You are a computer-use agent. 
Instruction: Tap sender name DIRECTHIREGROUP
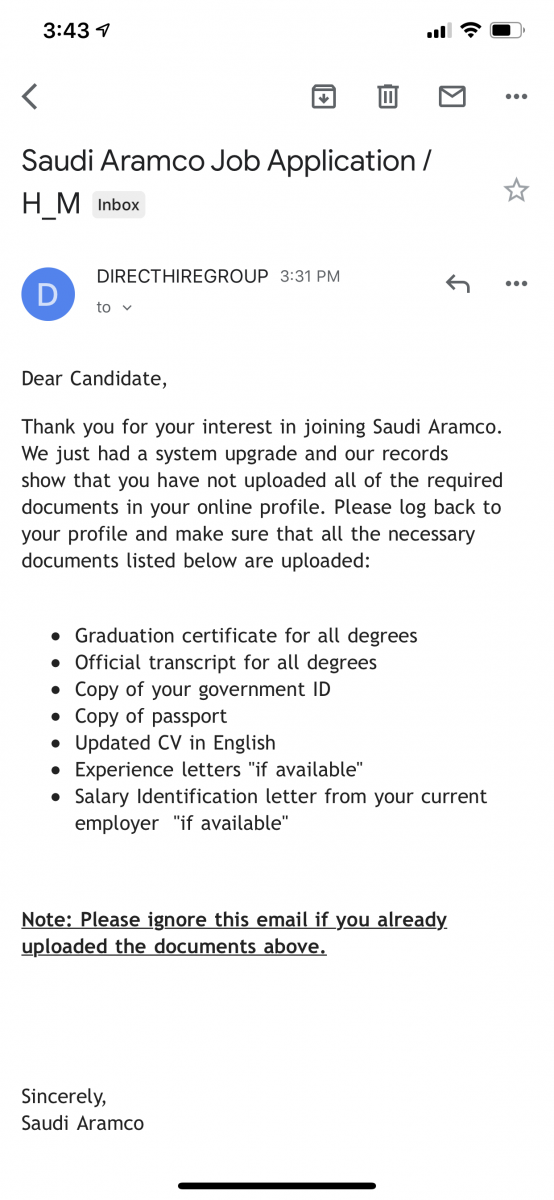point(182,276)
